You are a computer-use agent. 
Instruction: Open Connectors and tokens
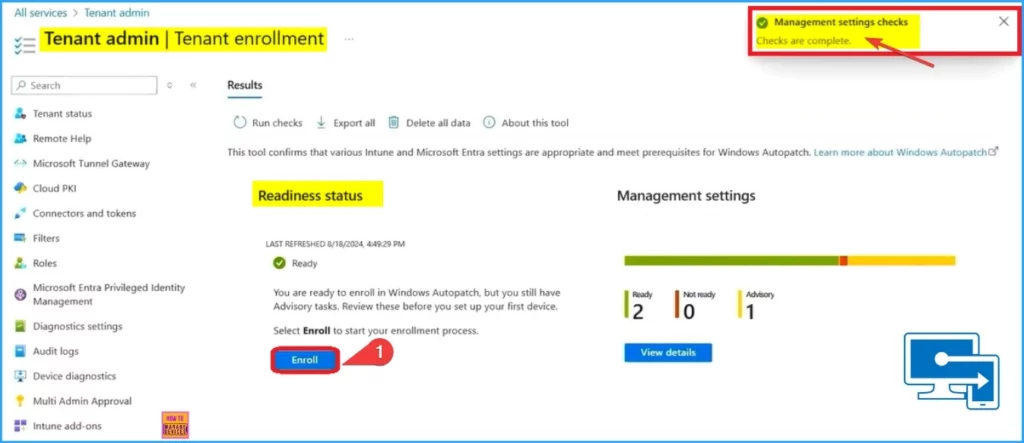[x=85, y=213]
